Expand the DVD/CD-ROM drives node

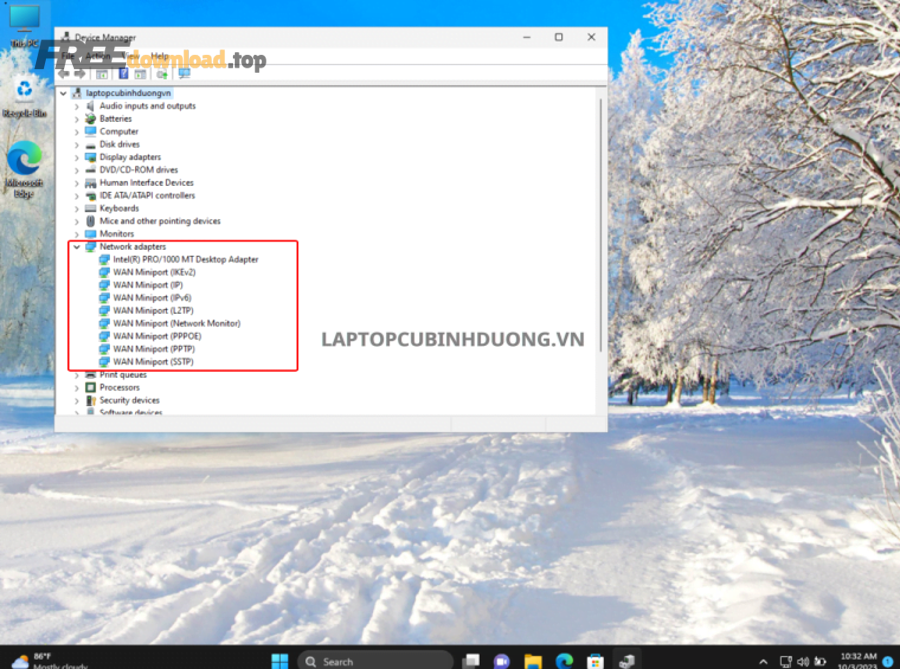(x=76, y=170)
